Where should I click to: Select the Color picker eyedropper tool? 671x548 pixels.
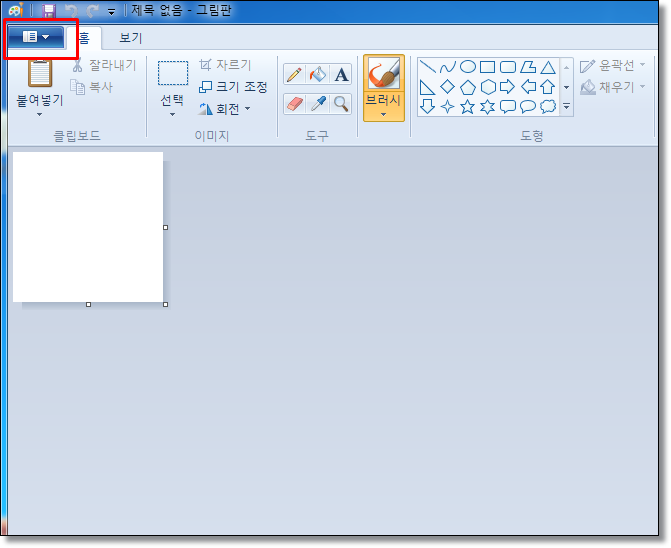[x=318, y=104]
